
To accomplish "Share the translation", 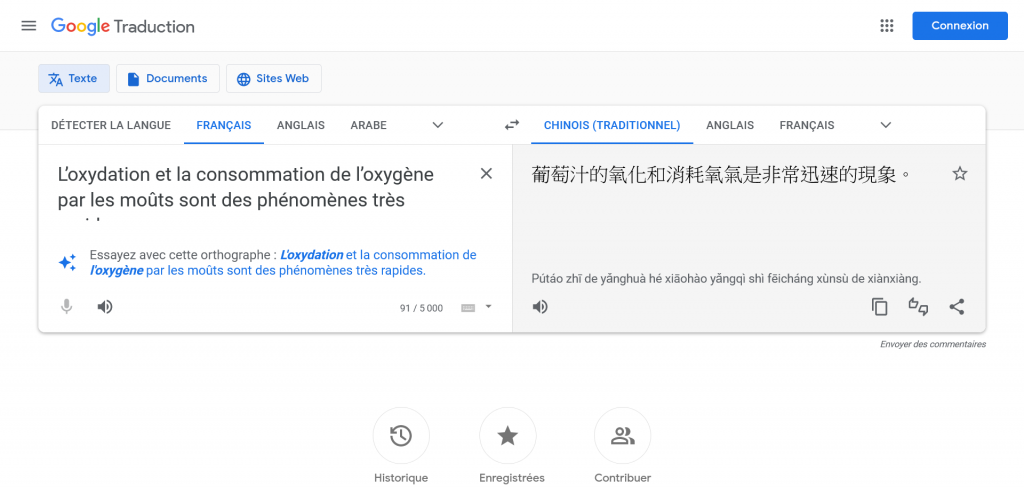I will coord(957,307).
